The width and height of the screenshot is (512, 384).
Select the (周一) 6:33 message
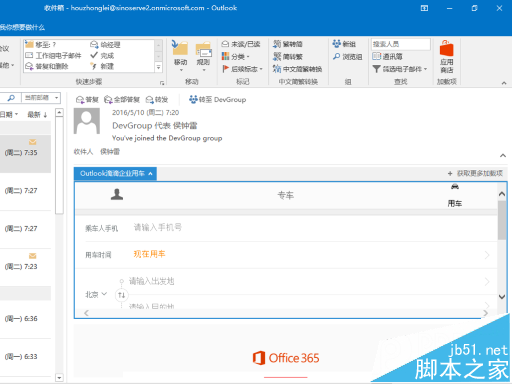(25, 357)
